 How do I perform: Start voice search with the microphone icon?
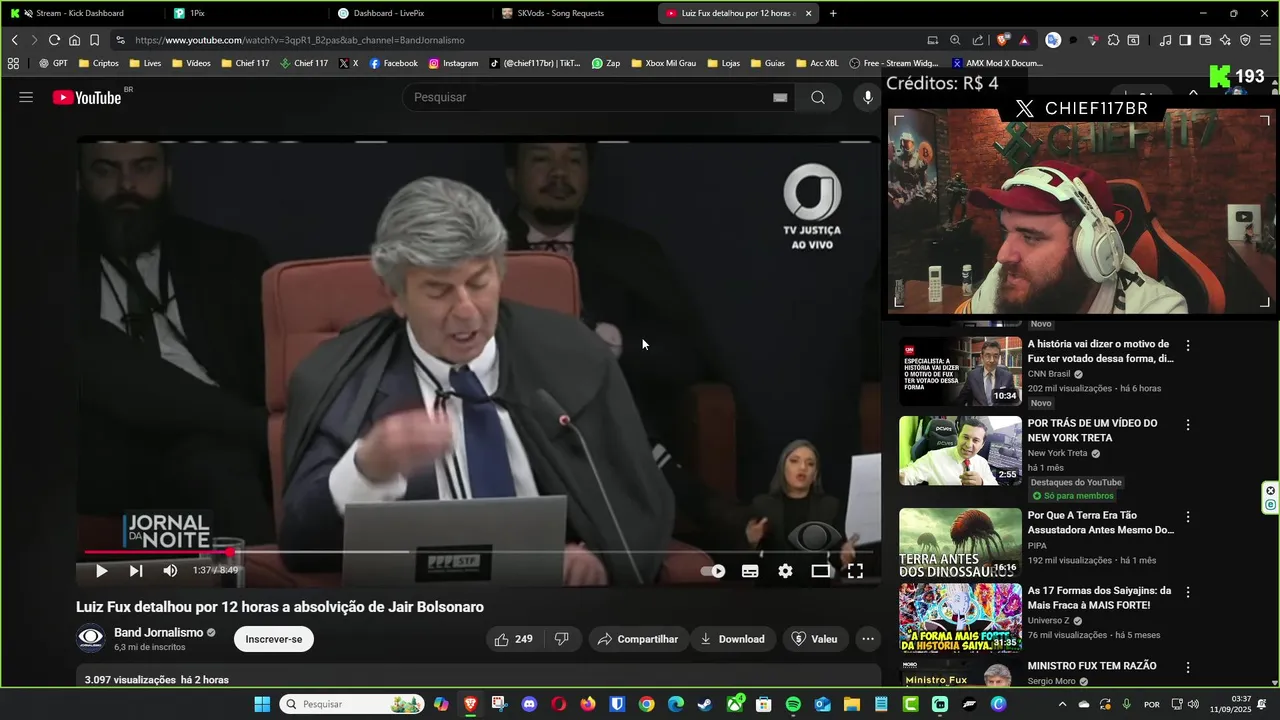867,97
